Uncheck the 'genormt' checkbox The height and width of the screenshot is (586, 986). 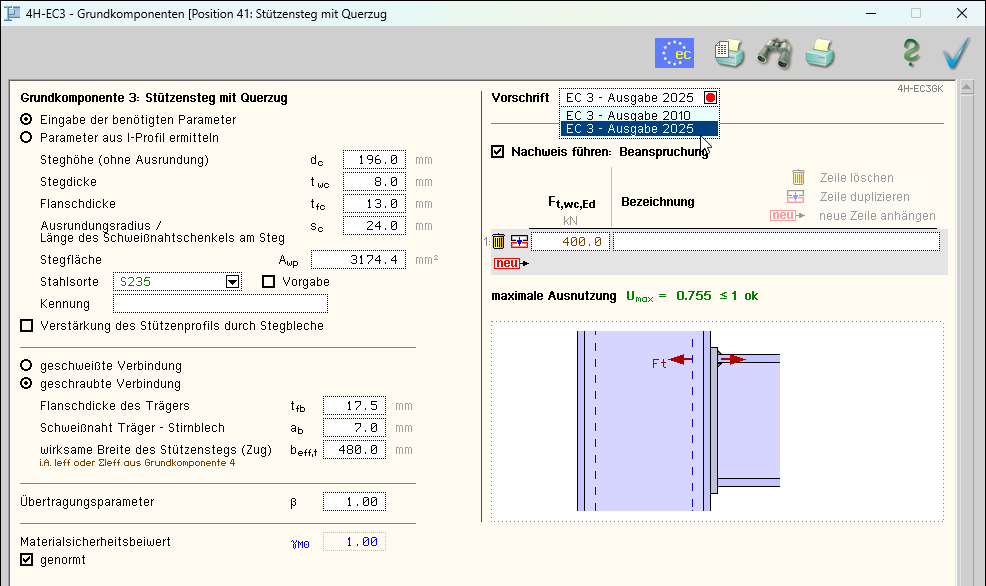[x=26, y=560]
